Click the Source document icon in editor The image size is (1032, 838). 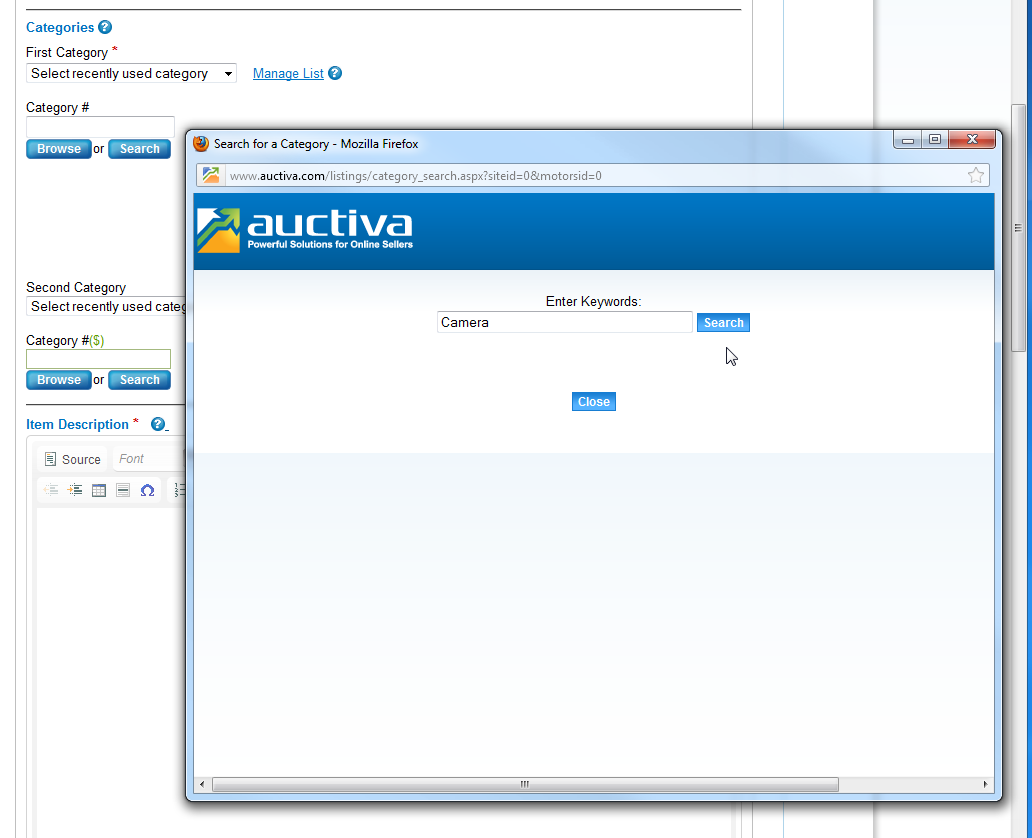tap(50, 459)
